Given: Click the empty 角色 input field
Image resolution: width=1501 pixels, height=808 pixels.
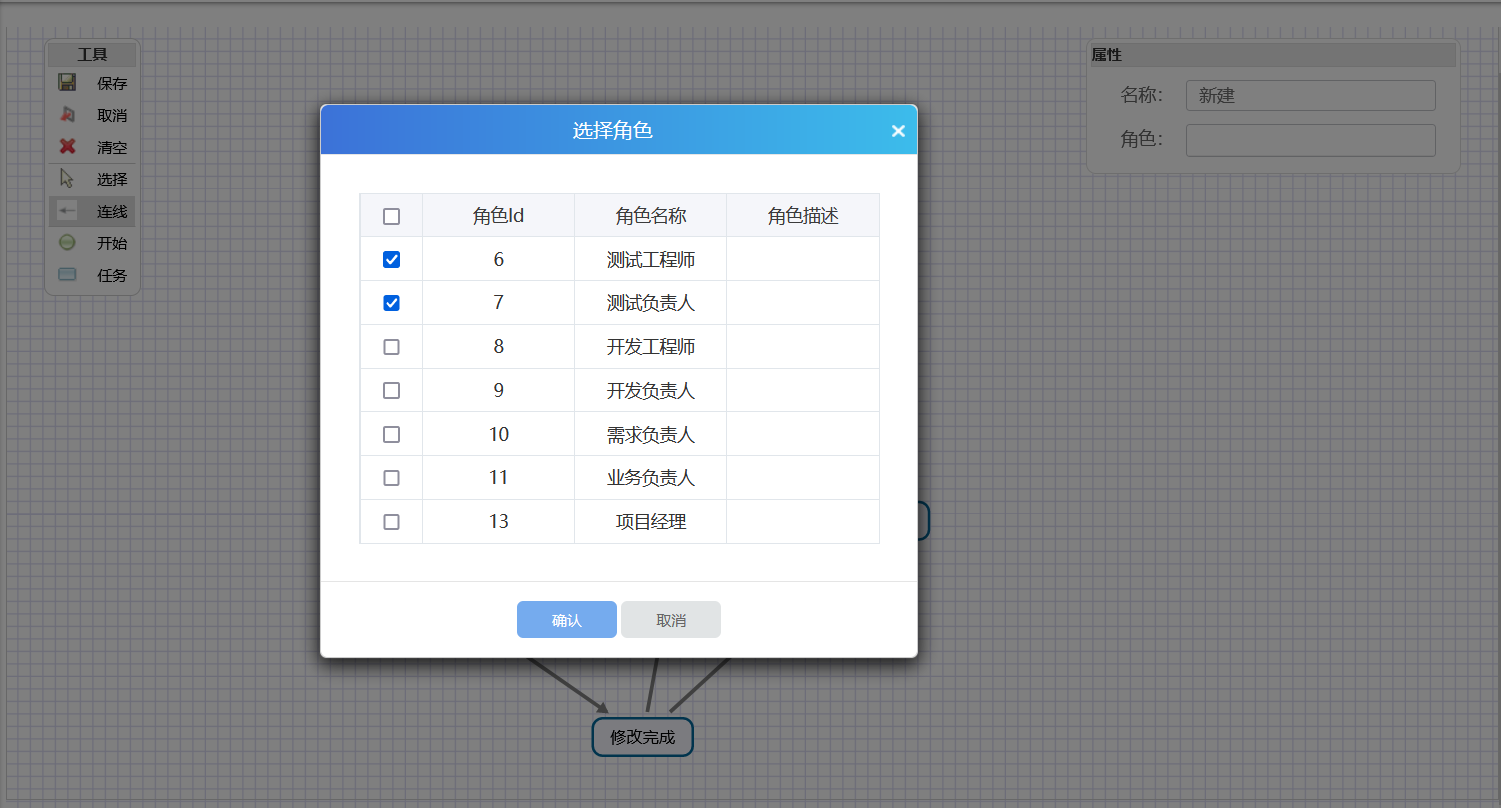Looking at the screenshot, I should [1310, 140].
